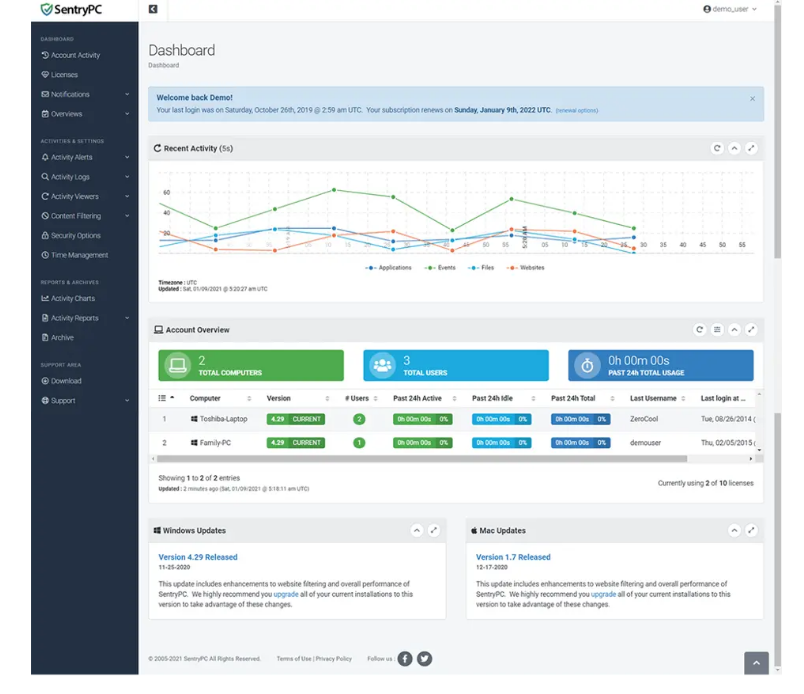Open the Facebook follow icon
This screenshot has height=694, width=804.
click(405, 659)
